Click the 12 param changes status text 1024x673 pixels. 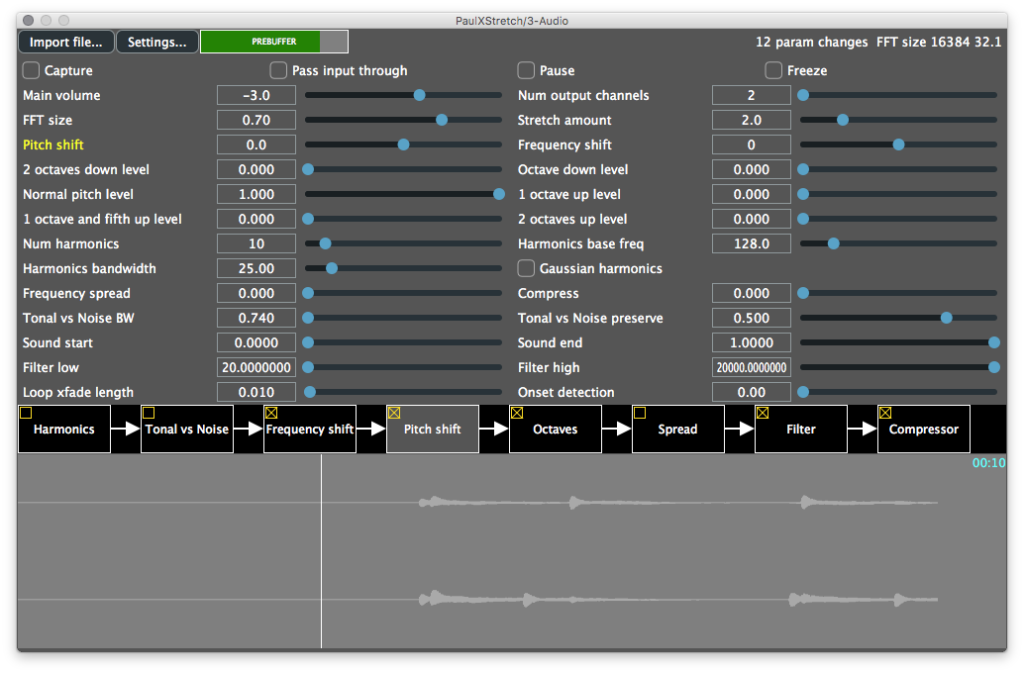point(812,42)
